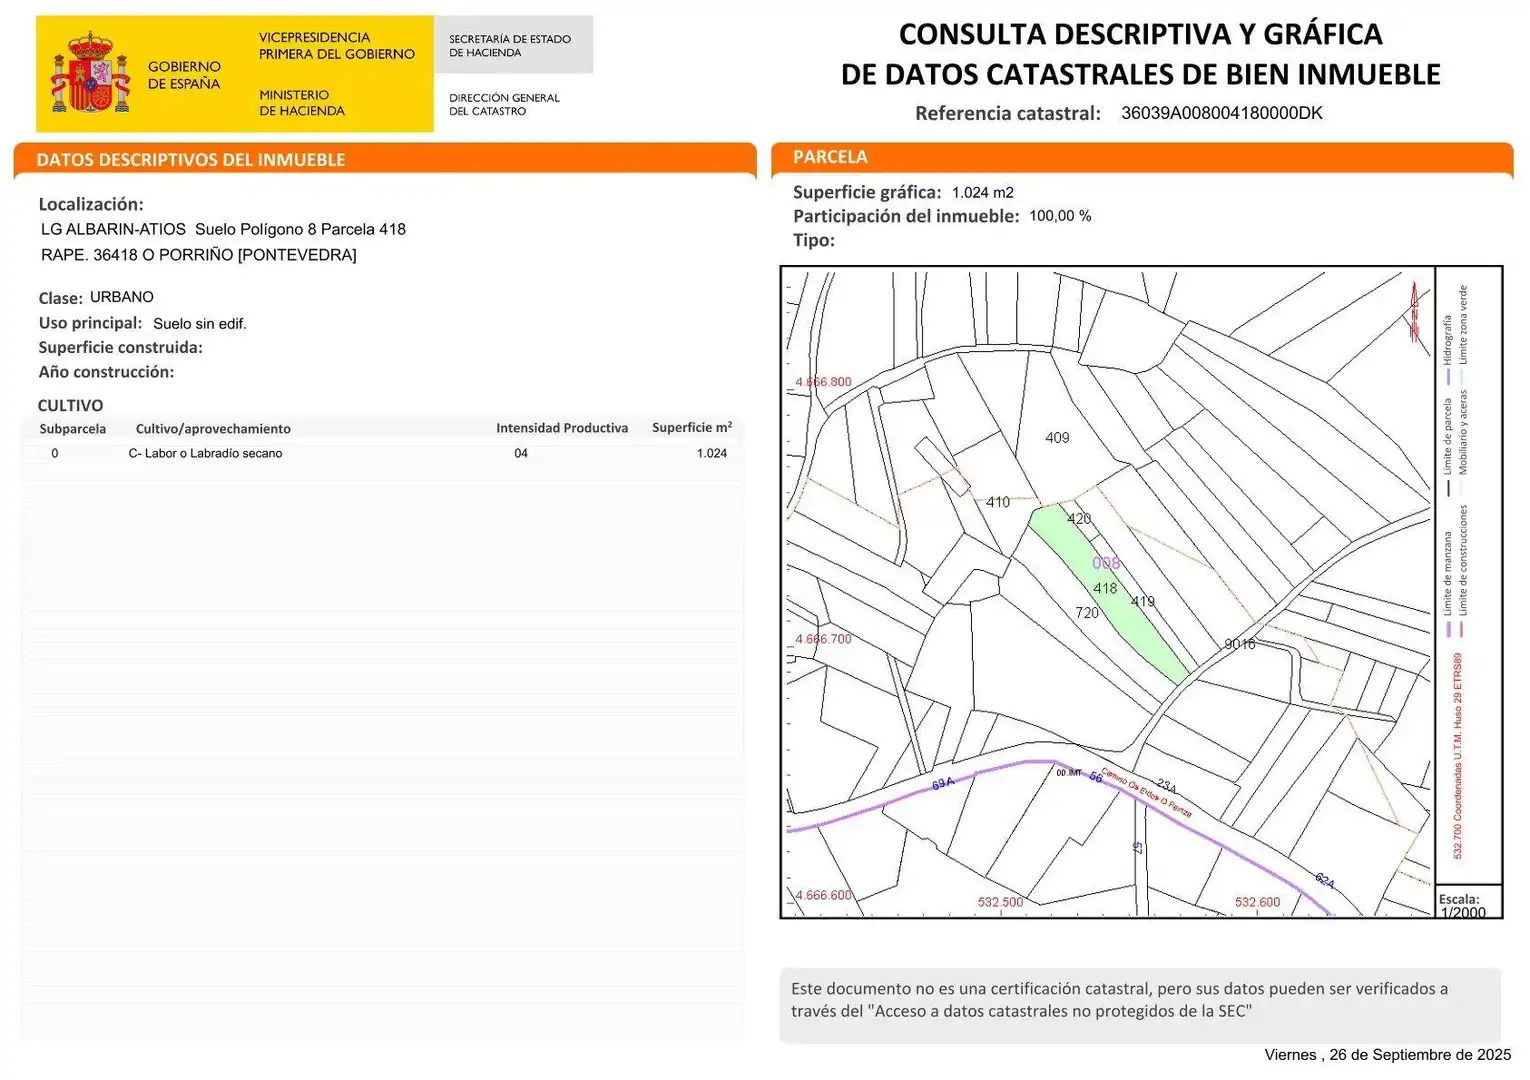Select the cadastral reference 36039A008004180000DK
Viewport: 1530px width, 1080px height.
coord(1221,113)
